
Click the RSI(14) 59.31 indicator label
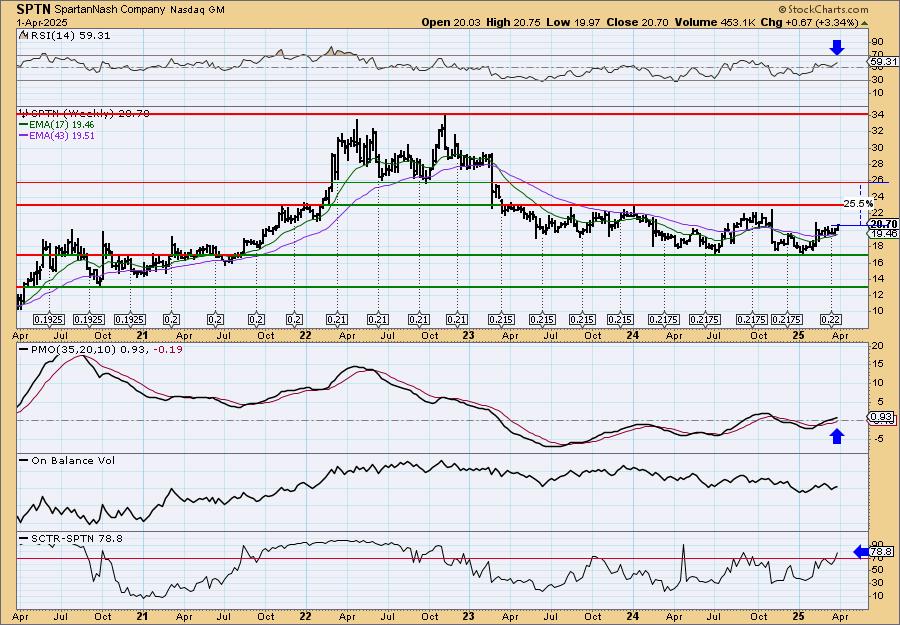point(69,36)
